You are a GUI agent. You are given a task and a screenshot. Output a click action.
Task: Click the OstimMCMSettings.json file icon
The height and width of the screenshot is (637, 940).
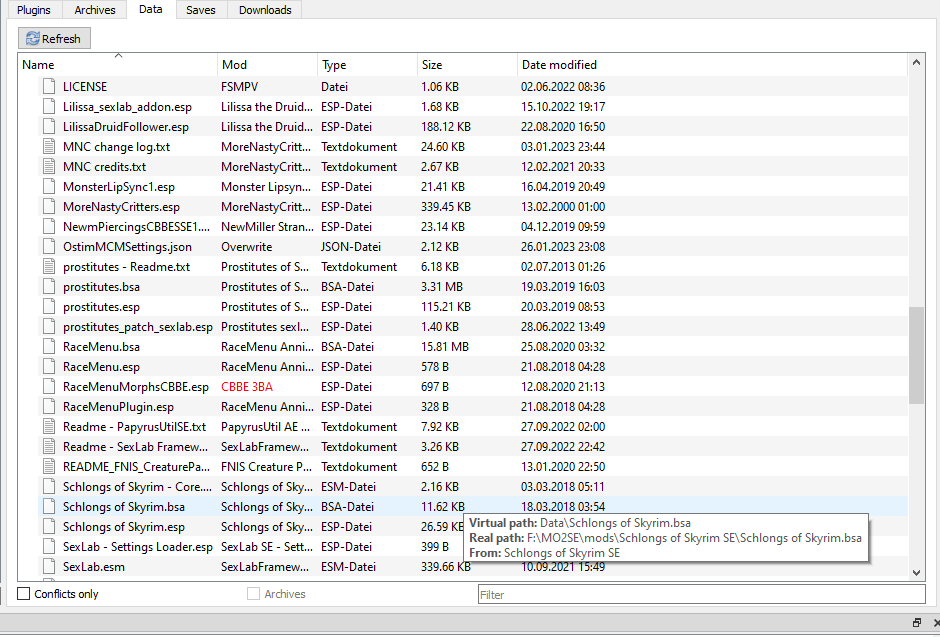click(x=49, y=246)
